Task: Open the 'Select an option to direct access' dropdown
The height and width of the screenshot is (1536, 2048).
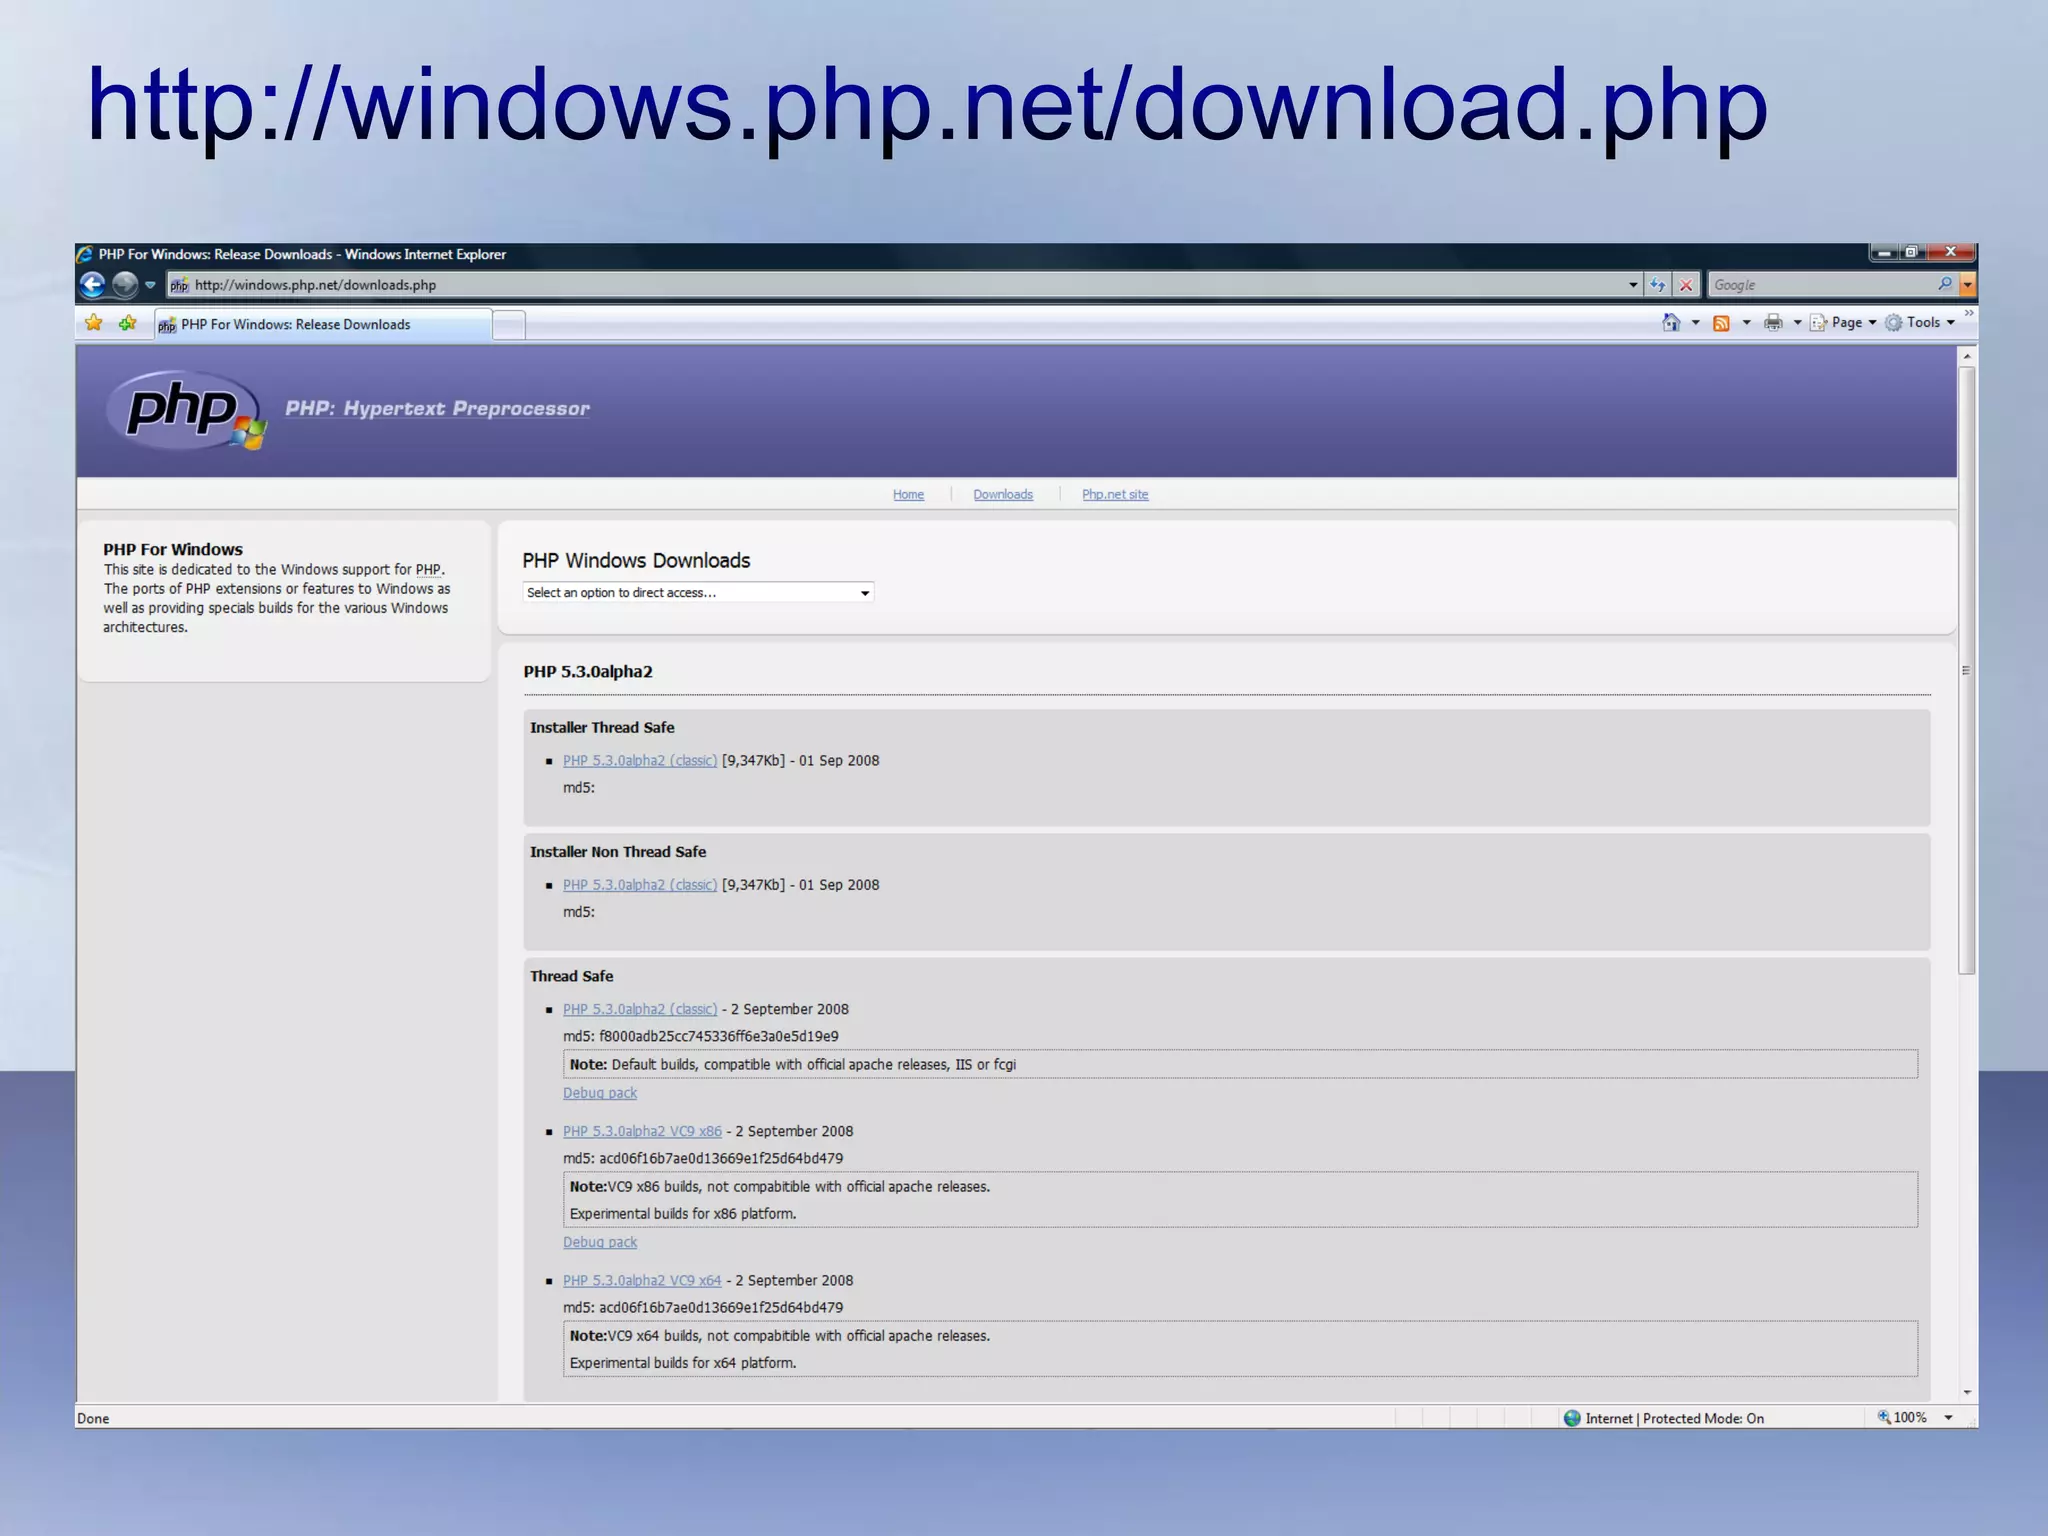Action: coord(698,593)
